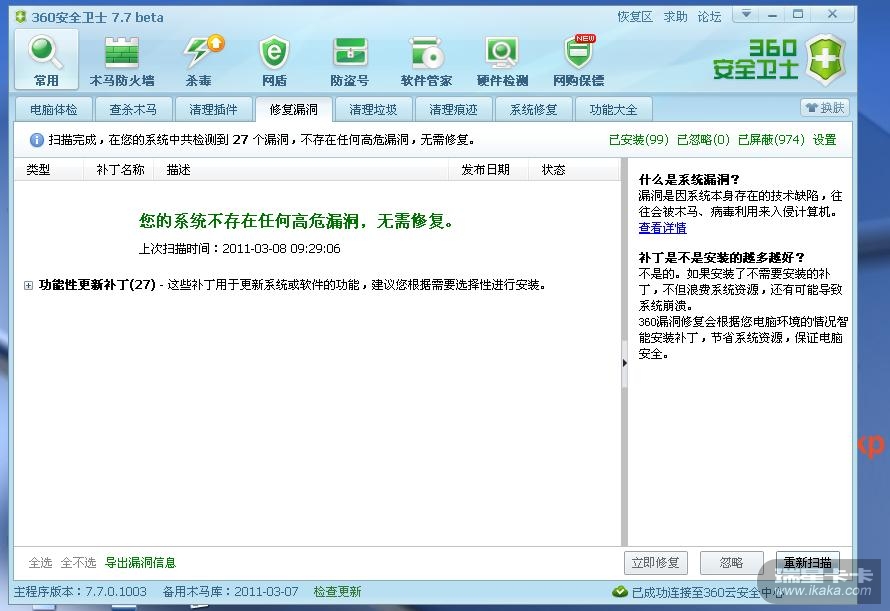Open 论坛 in the title bar
890x611 pixels.
pyautogui.click(x=710, y=17)
